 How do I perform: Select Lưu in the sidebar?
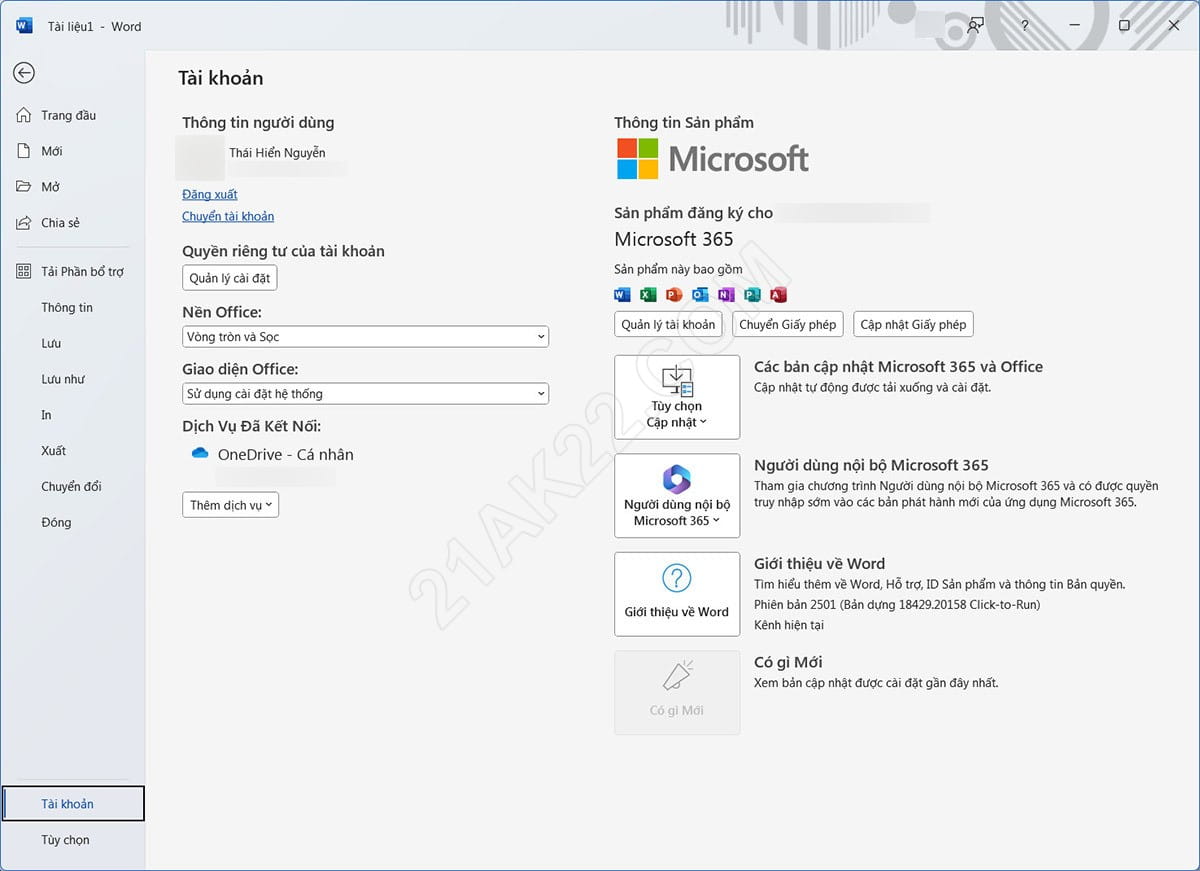(51, 343)
